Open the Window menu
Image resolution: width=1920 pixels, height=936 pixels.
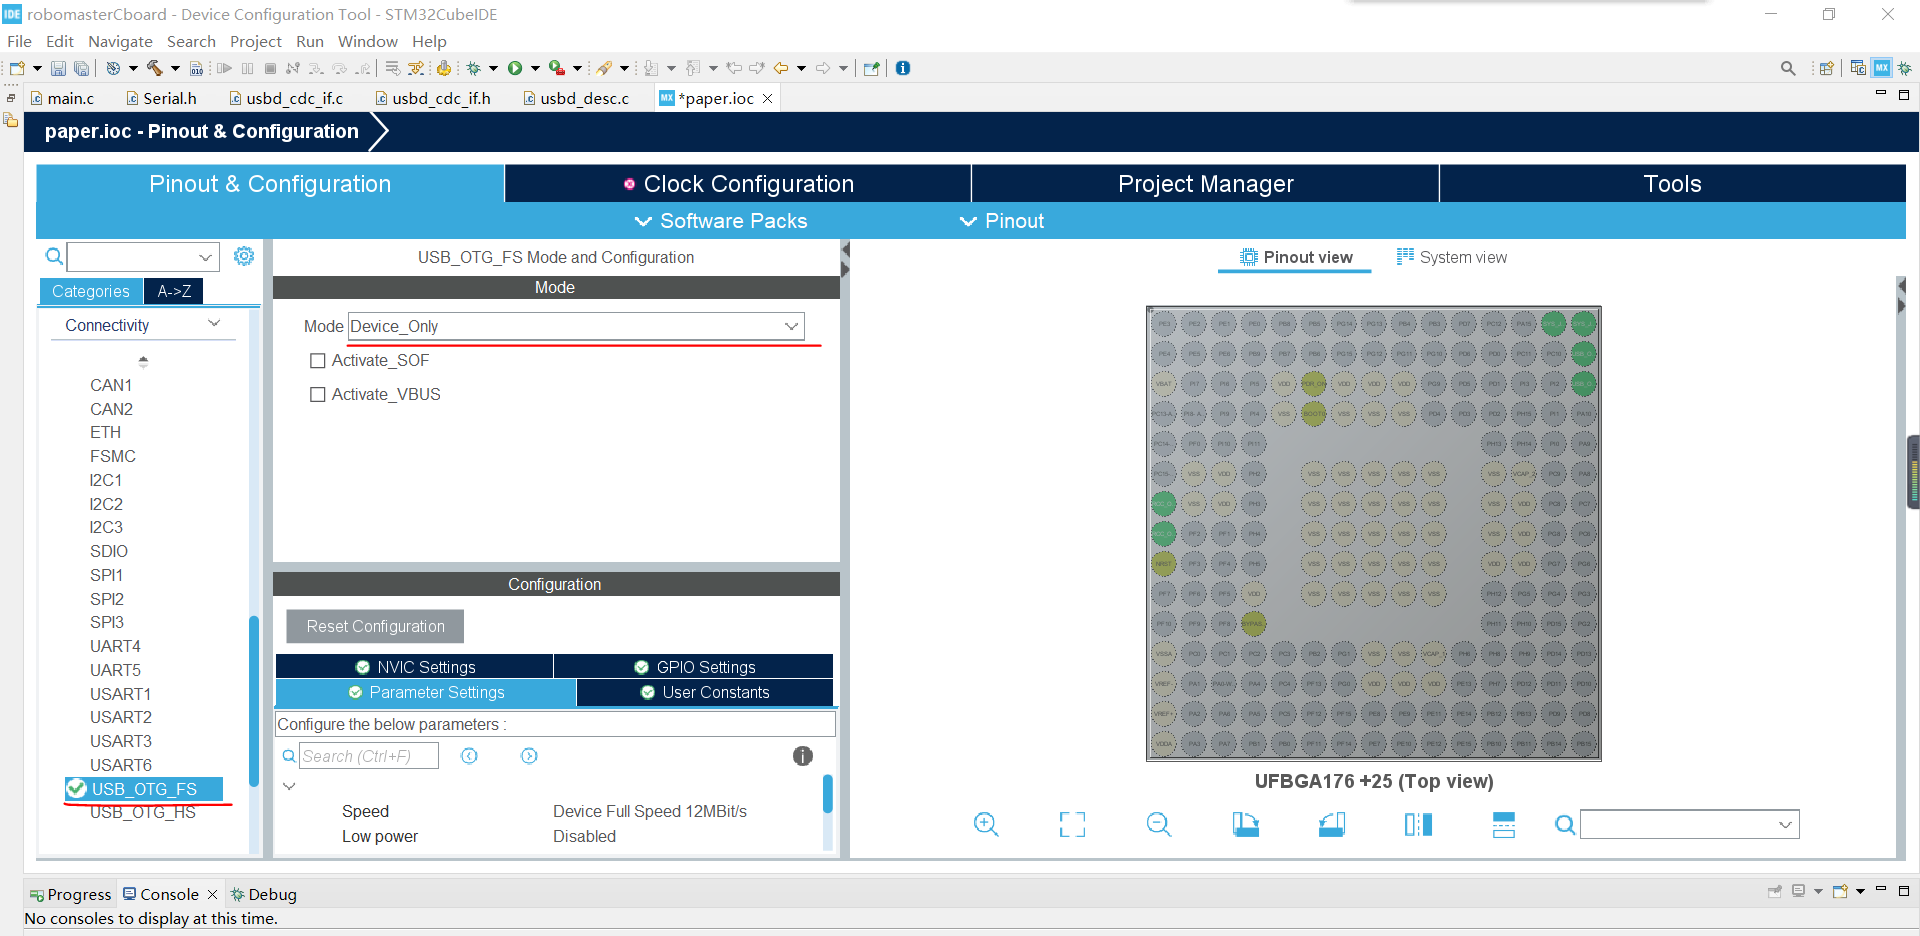[x=367, y=41]
